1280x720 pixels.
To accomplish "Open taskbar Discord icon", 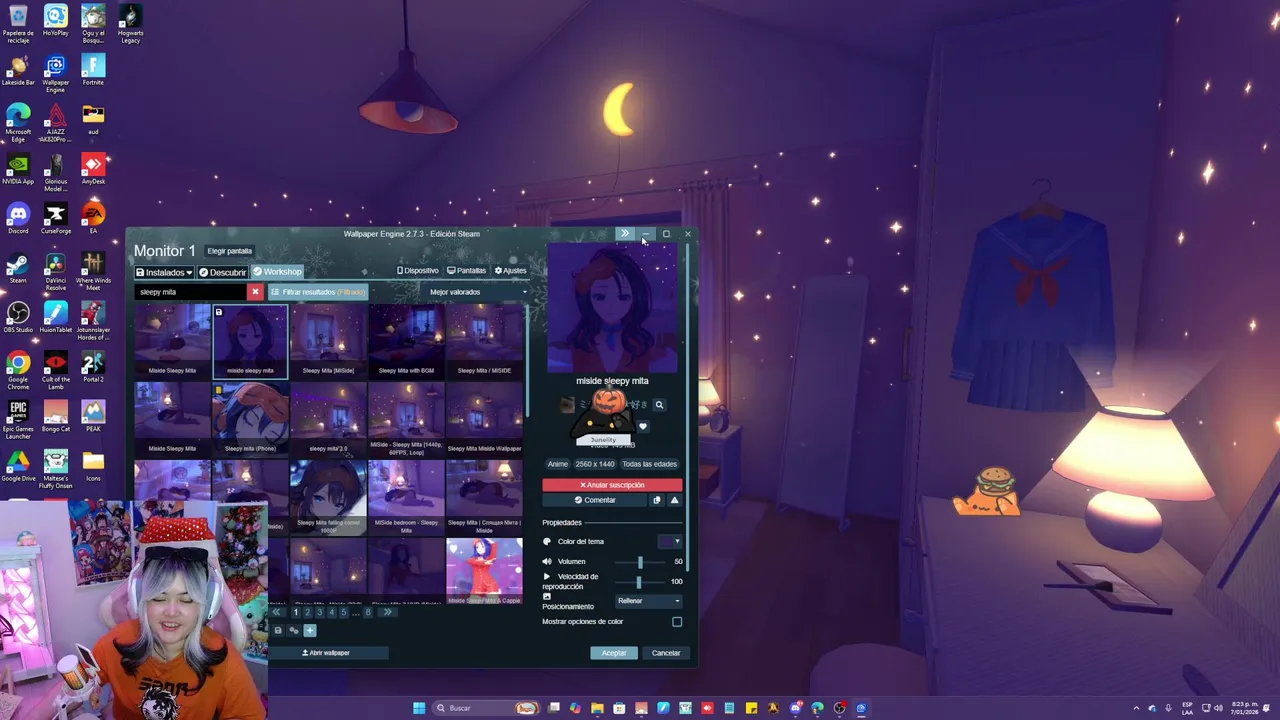I will tap(795, 708).
